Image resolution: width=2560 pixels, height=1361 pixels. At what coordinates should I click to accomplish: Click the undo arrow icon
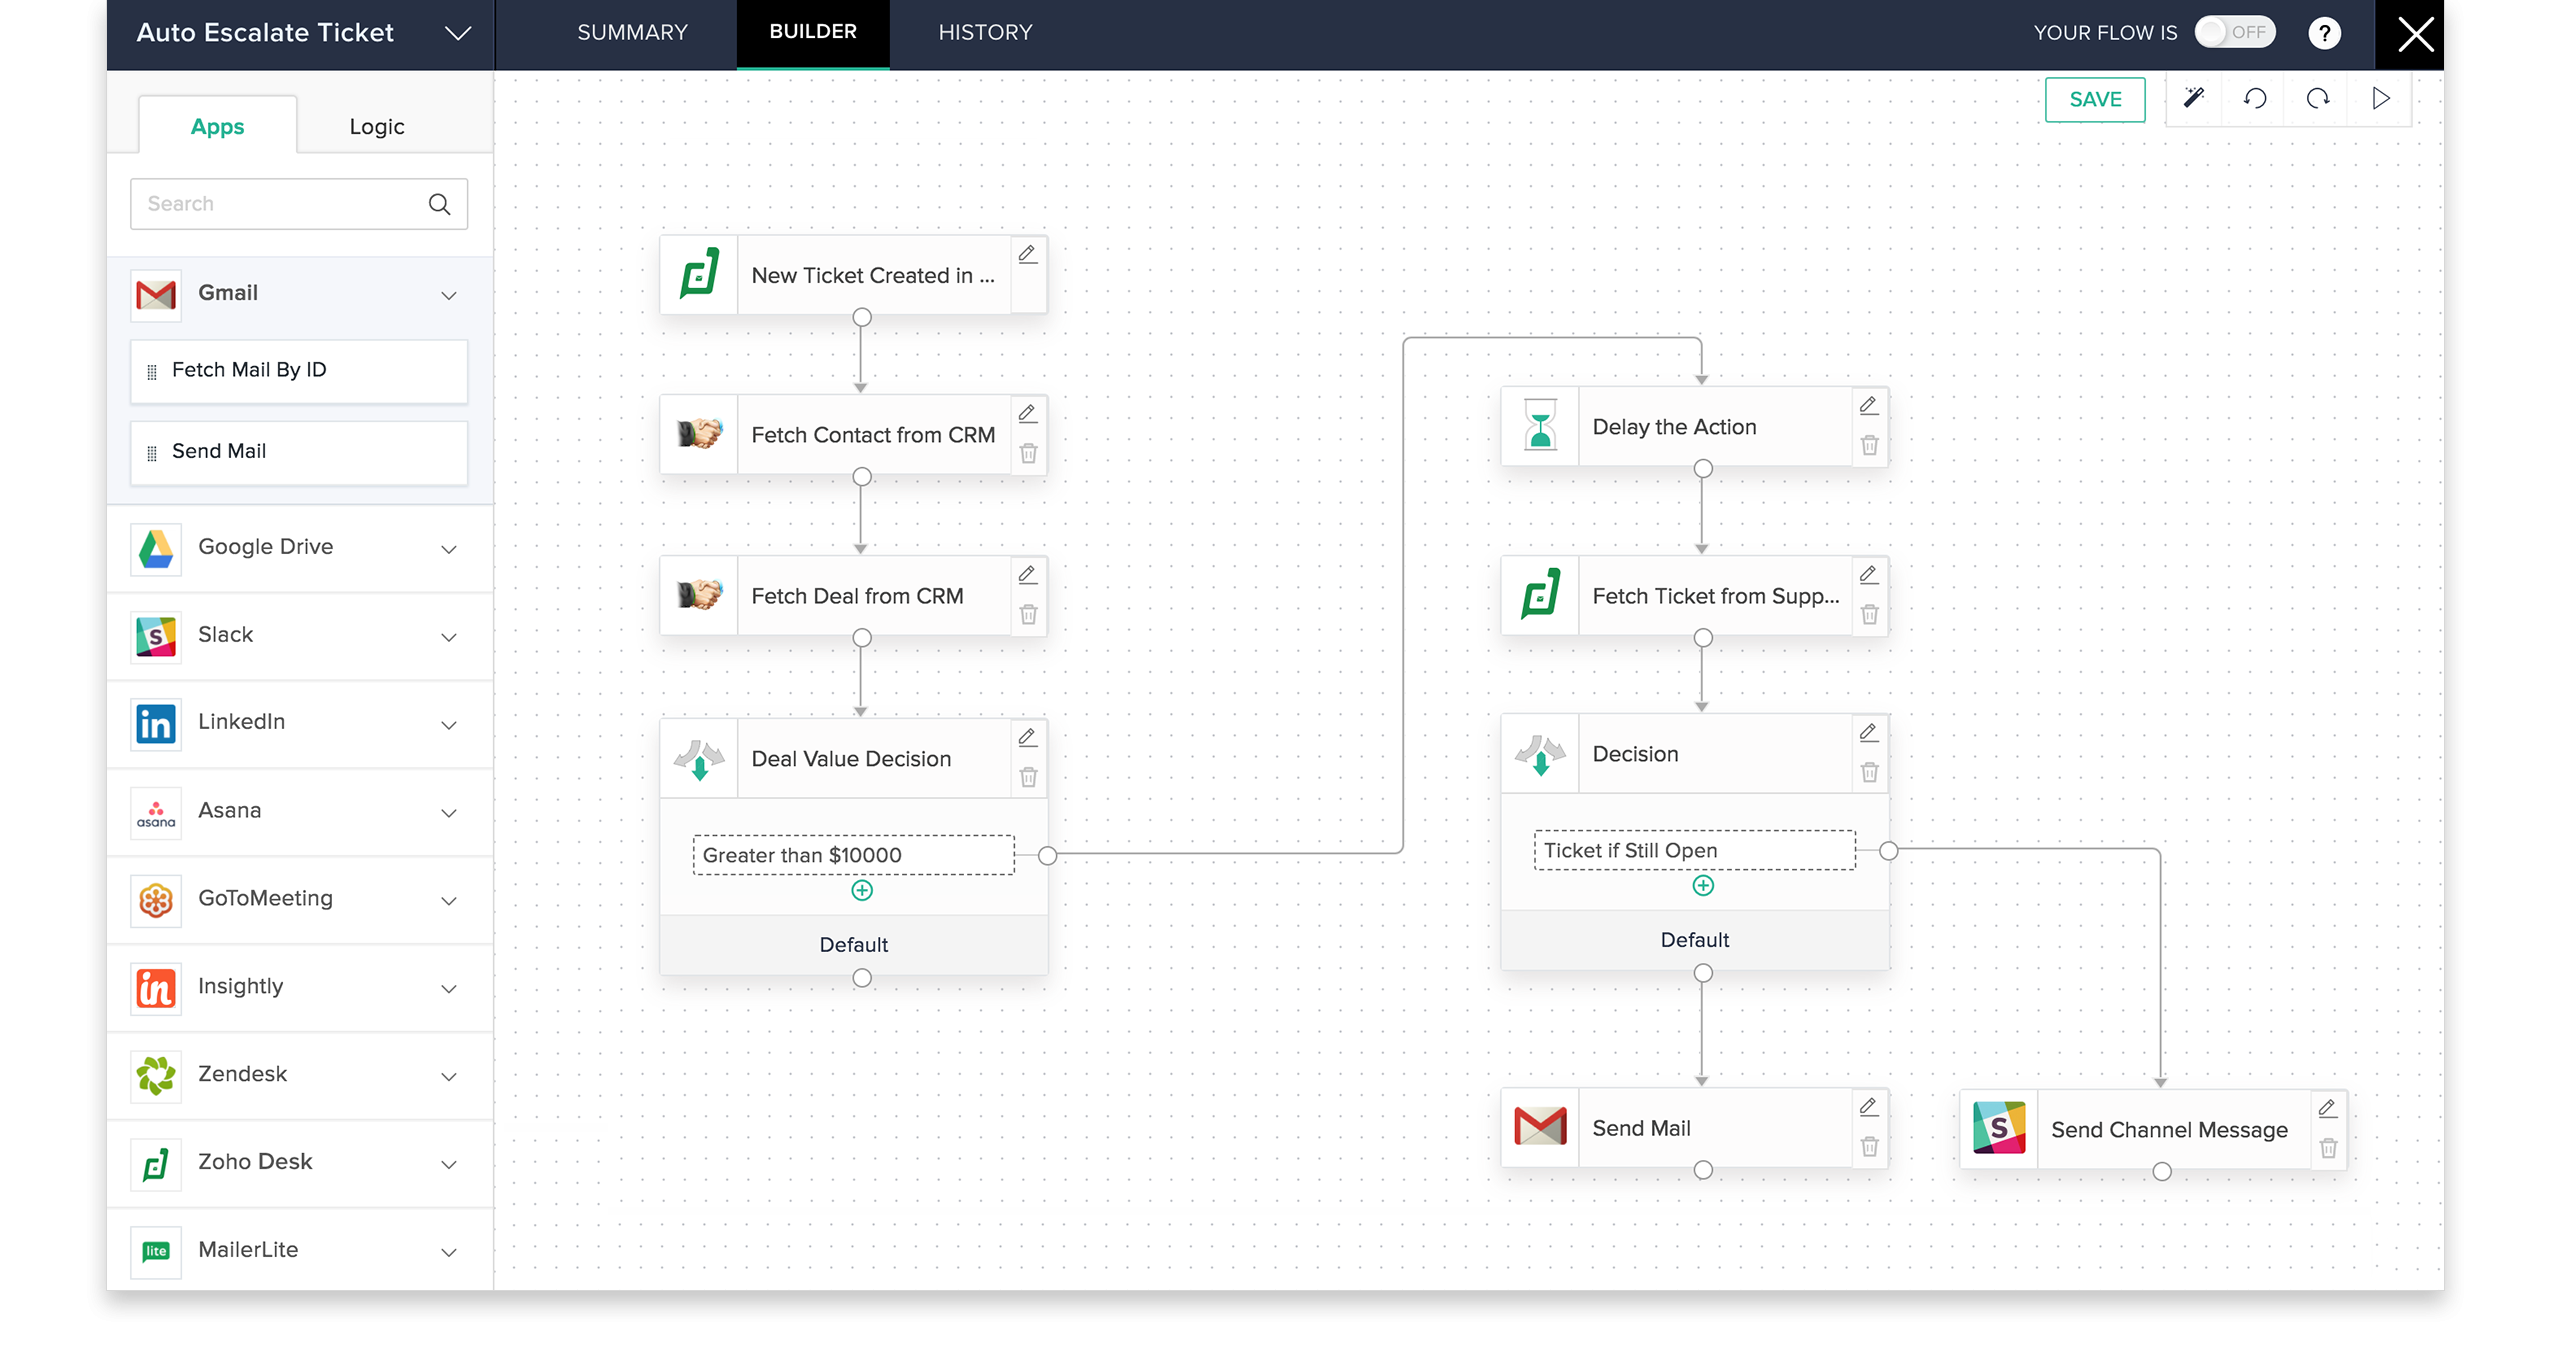[x=2255, y=98]
